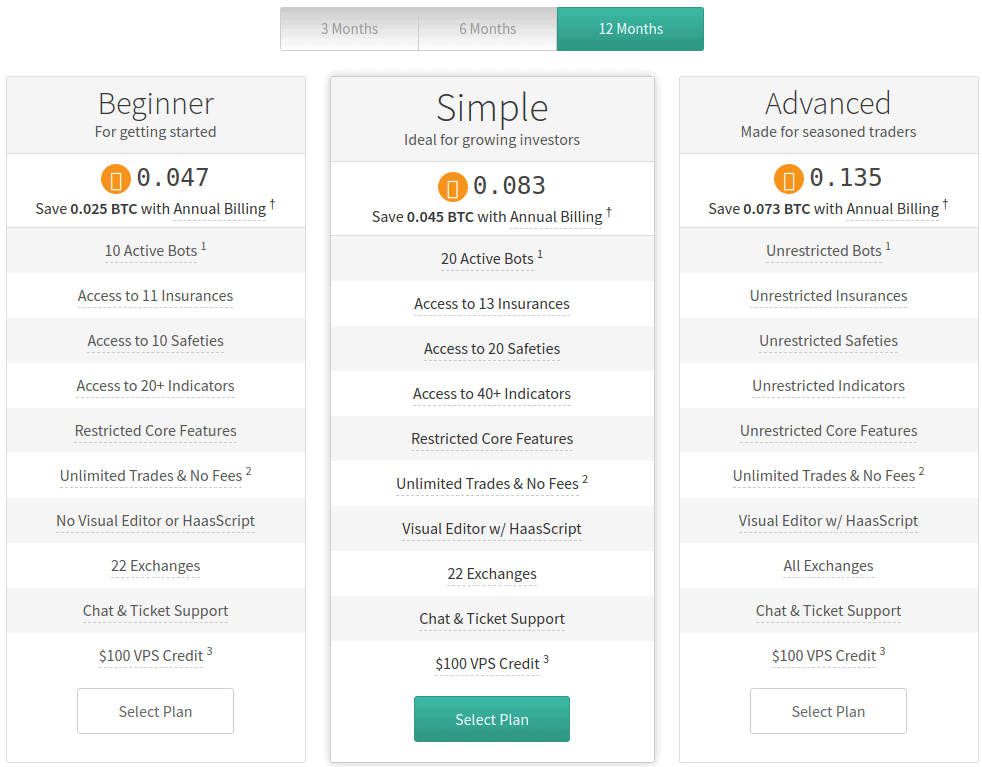Viewport: 982px width, 767px height.
Task: Click Advanced '$100 VPS Credit'
Action: coord(824,657)
